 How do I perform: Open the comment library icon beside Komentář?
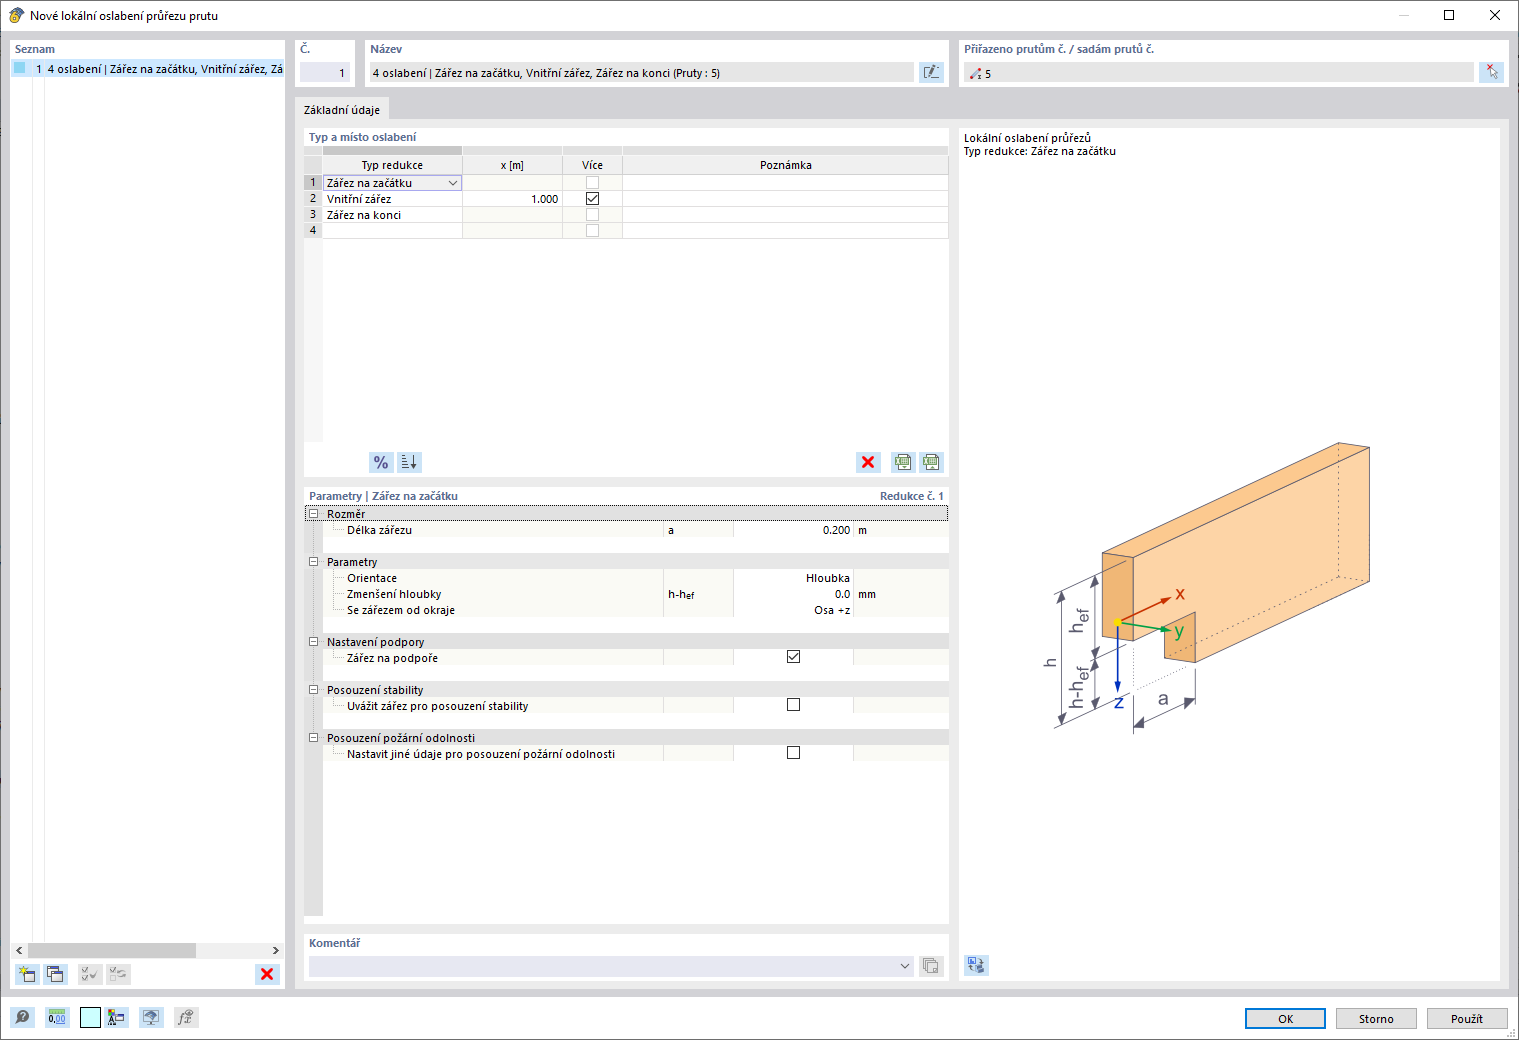coord(931,966)
